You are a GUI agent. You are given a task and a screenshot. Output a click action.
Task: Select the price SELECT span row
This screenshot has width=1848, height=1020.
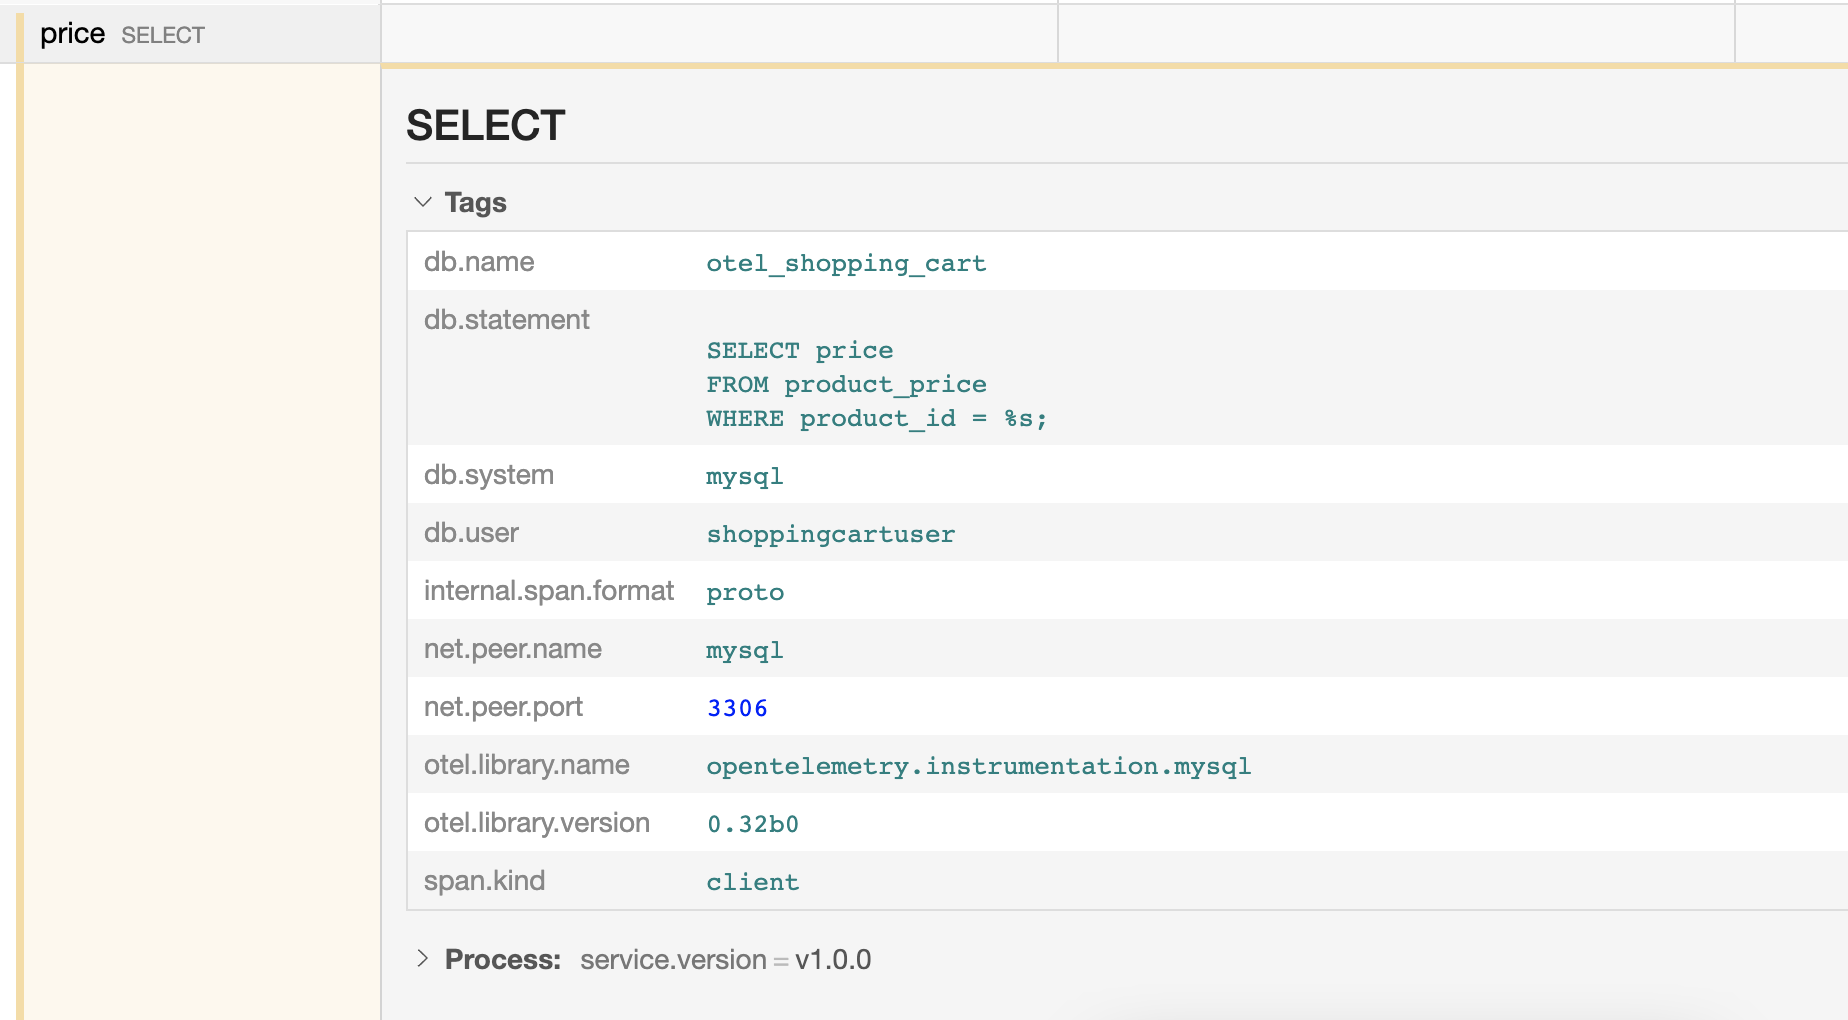pos(121,35)
